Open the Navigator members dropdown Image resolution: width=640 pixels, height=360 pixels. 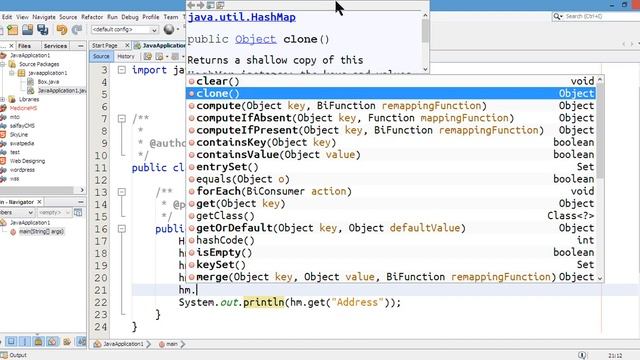pyautogui.click(x=17, y=213)
